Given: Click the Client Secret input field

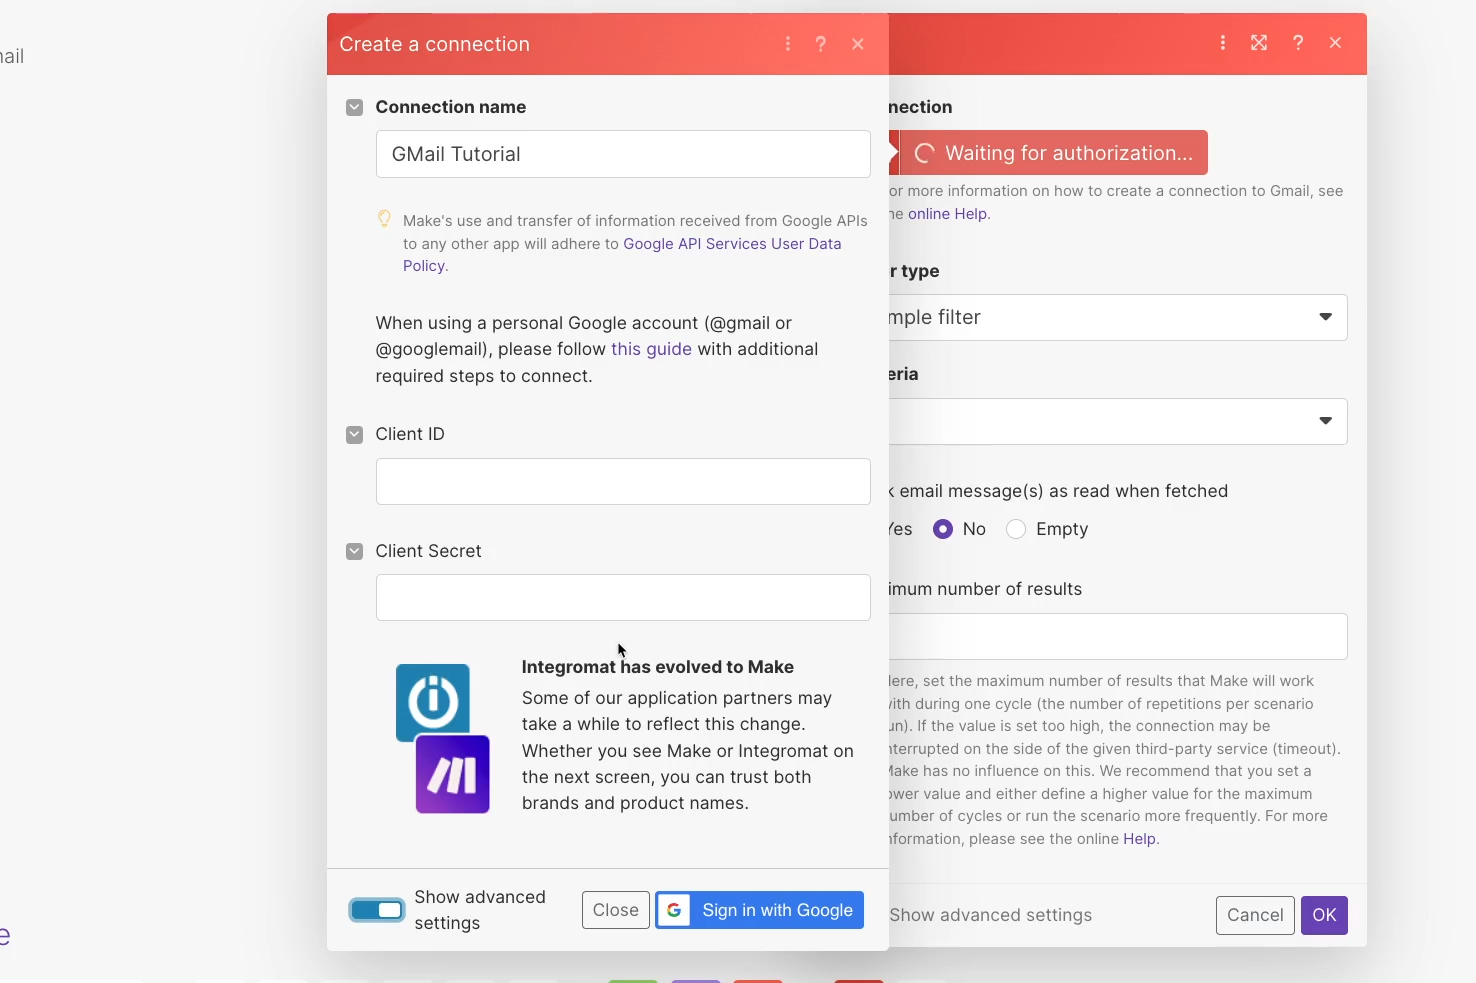Looking at the screenshot, I should [x=623, y=598].
